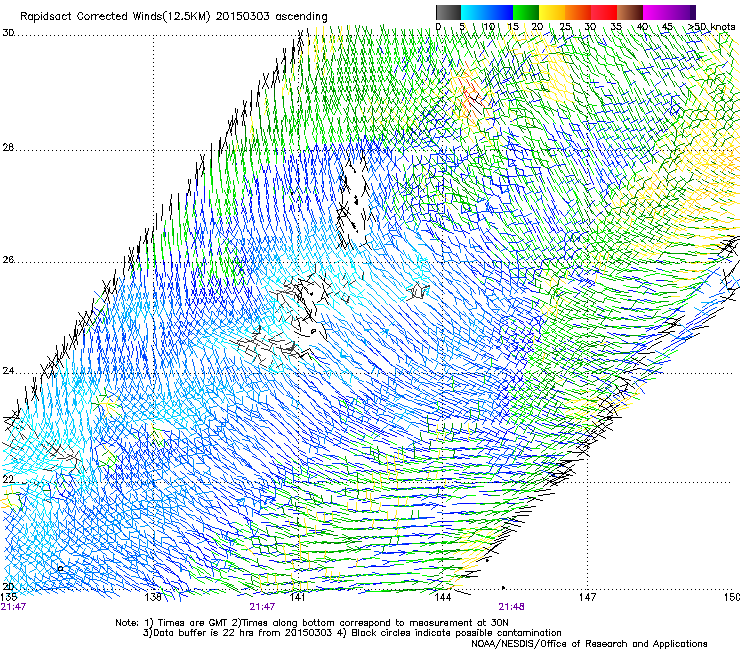
Task: Click the '45' label under the color bar
Action: point(667,27)
